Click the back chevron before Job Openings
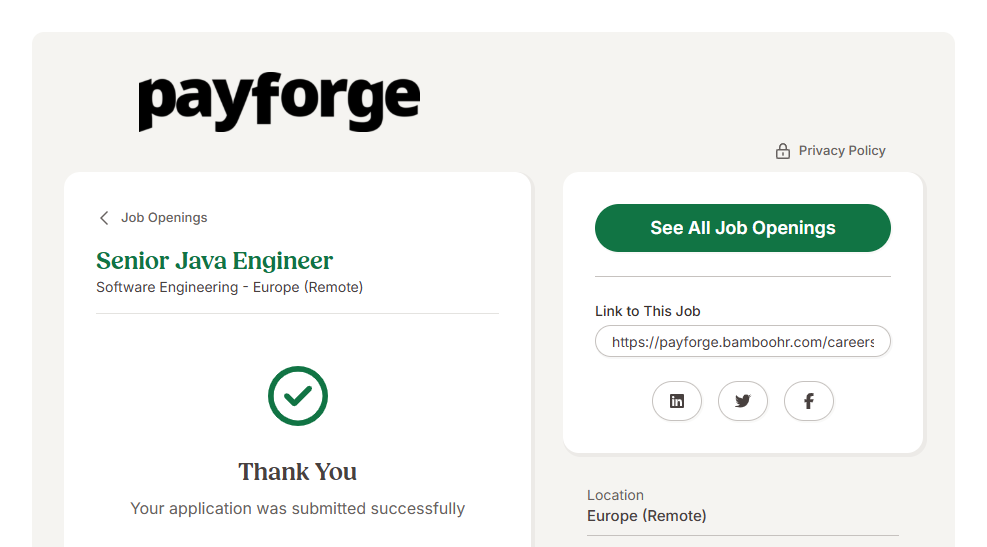Screen dimensions: 987x547 104,218
